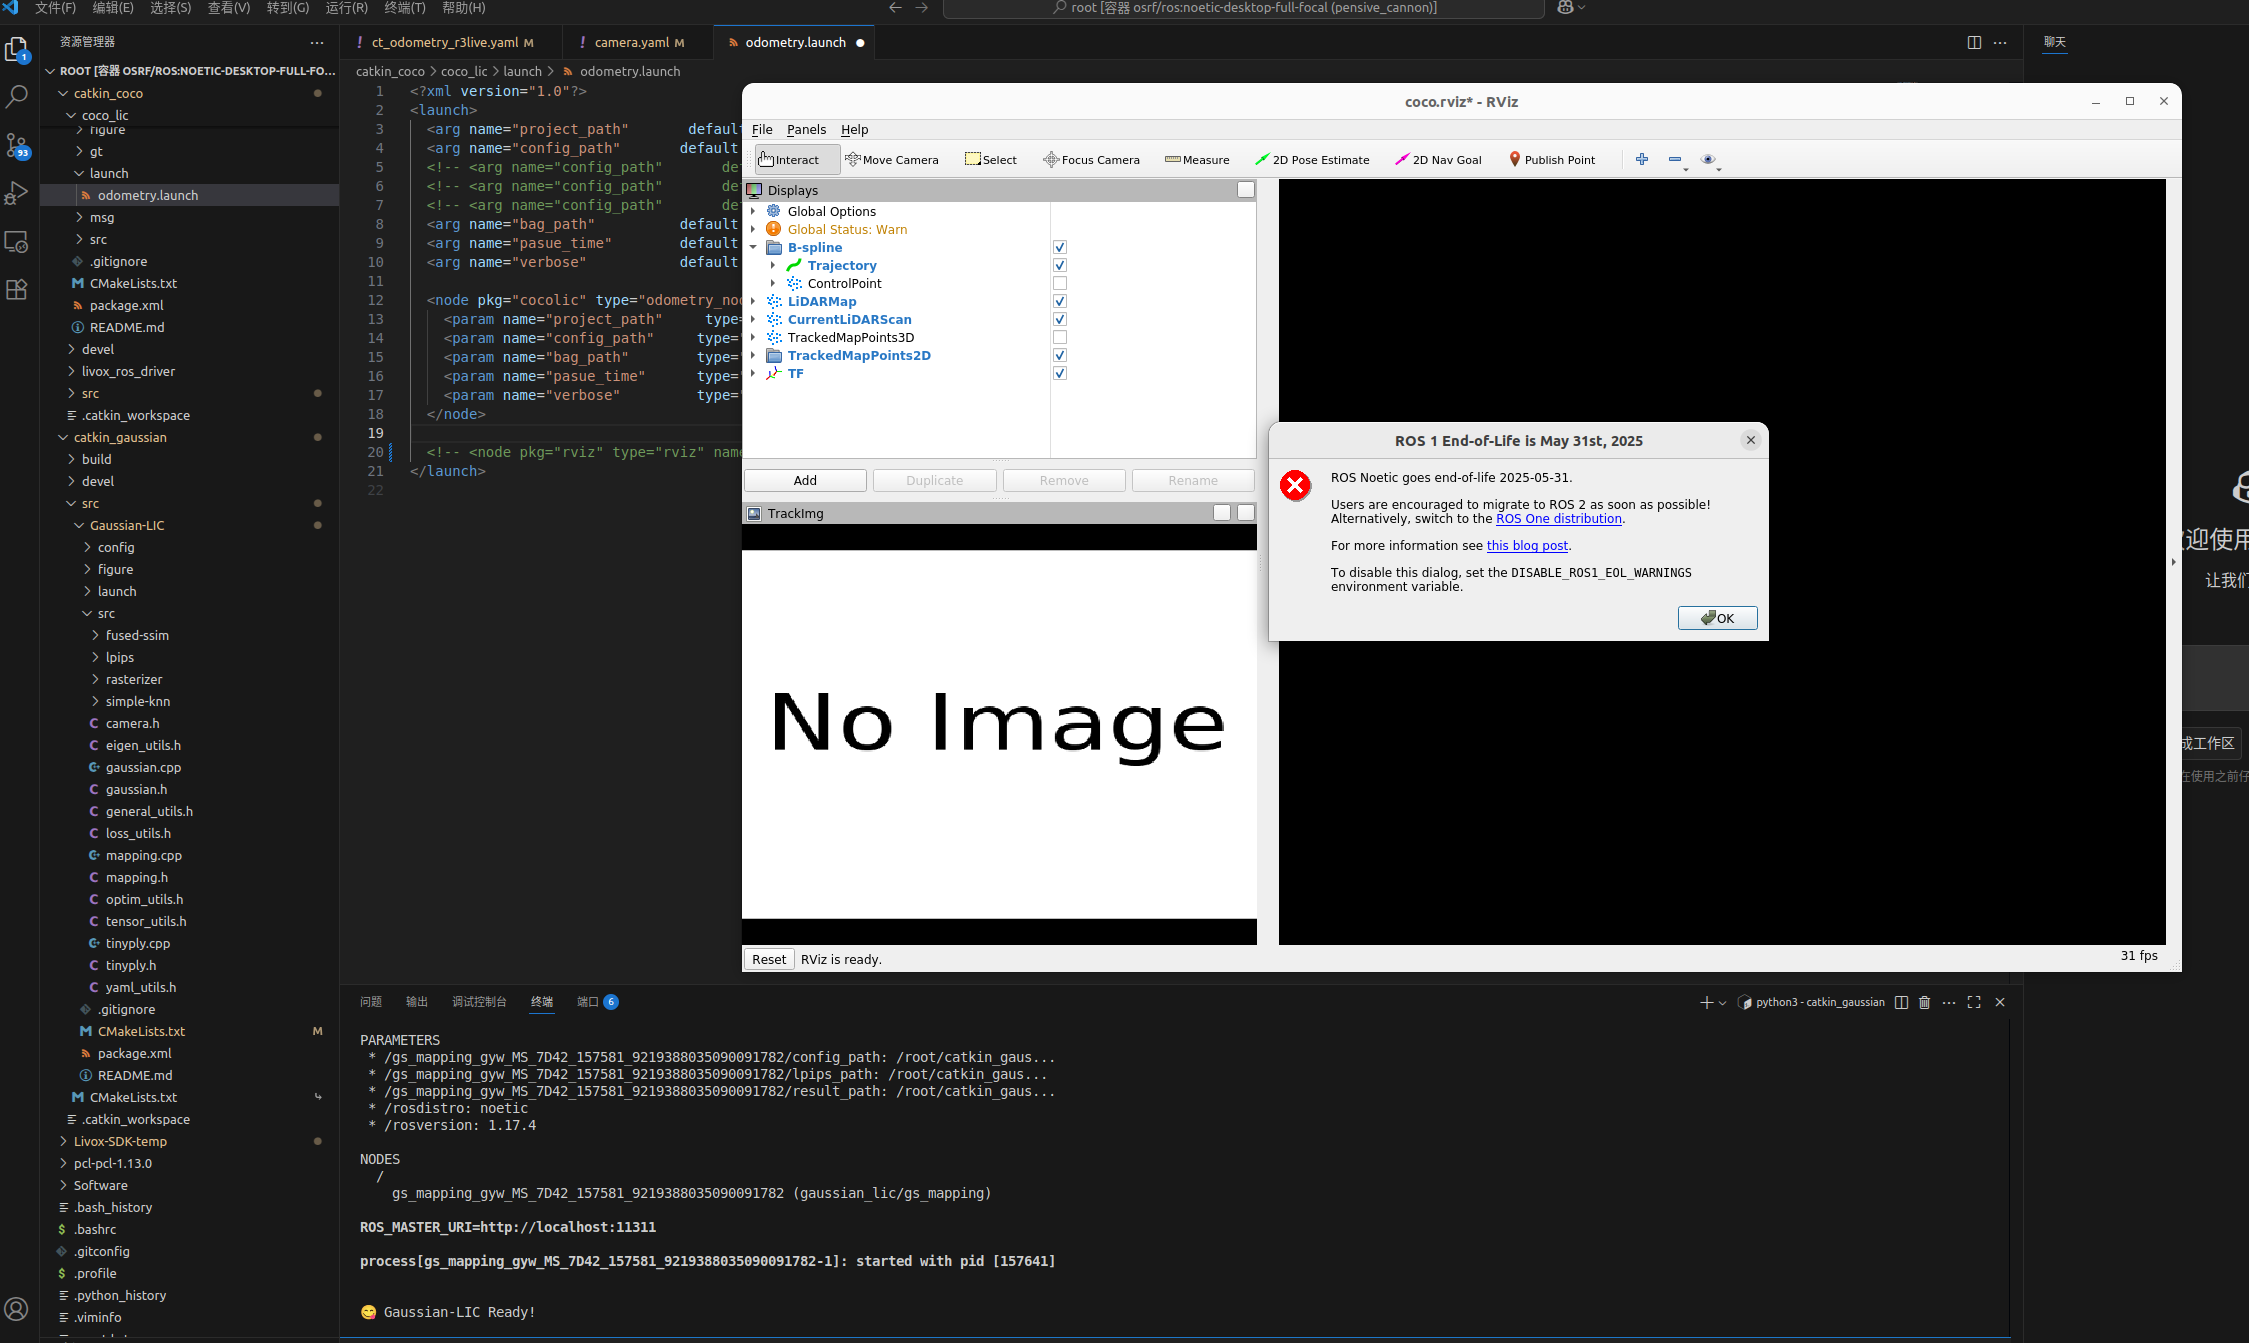Open the ROS One distribution link
The height and width of the screenshot is (1343, 2249).
1558,519
